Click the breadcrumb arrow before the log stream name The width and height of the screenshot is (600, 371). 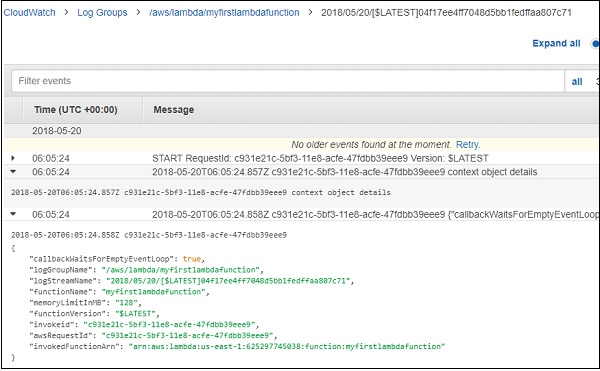pyautogui.click(x=310, y=13)
